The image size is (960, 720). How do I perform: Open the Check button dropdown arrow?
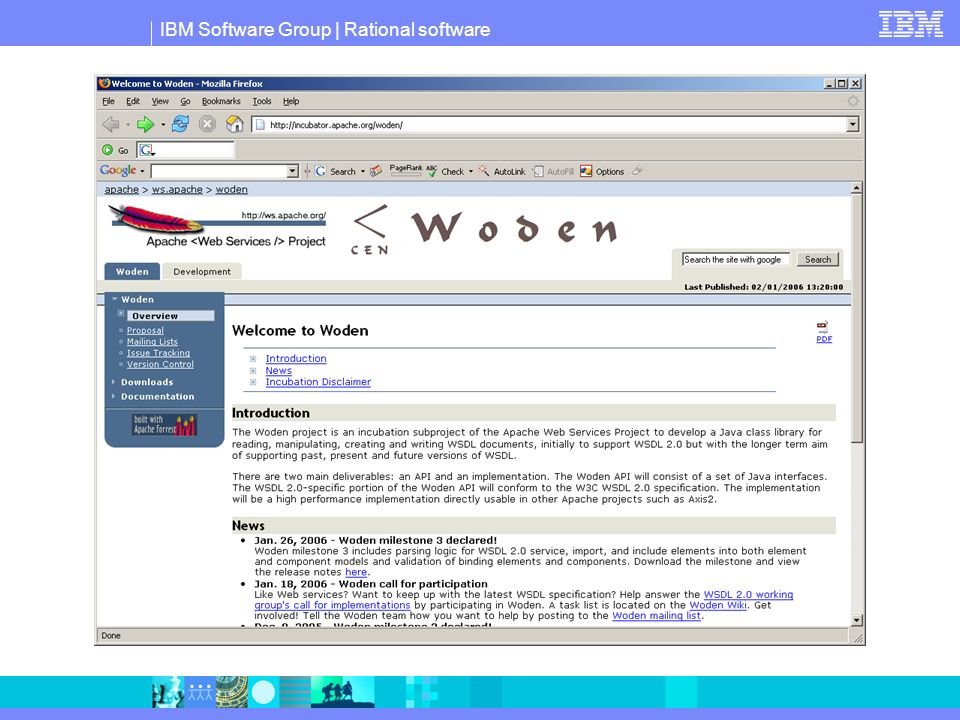(x=471, y=171)
